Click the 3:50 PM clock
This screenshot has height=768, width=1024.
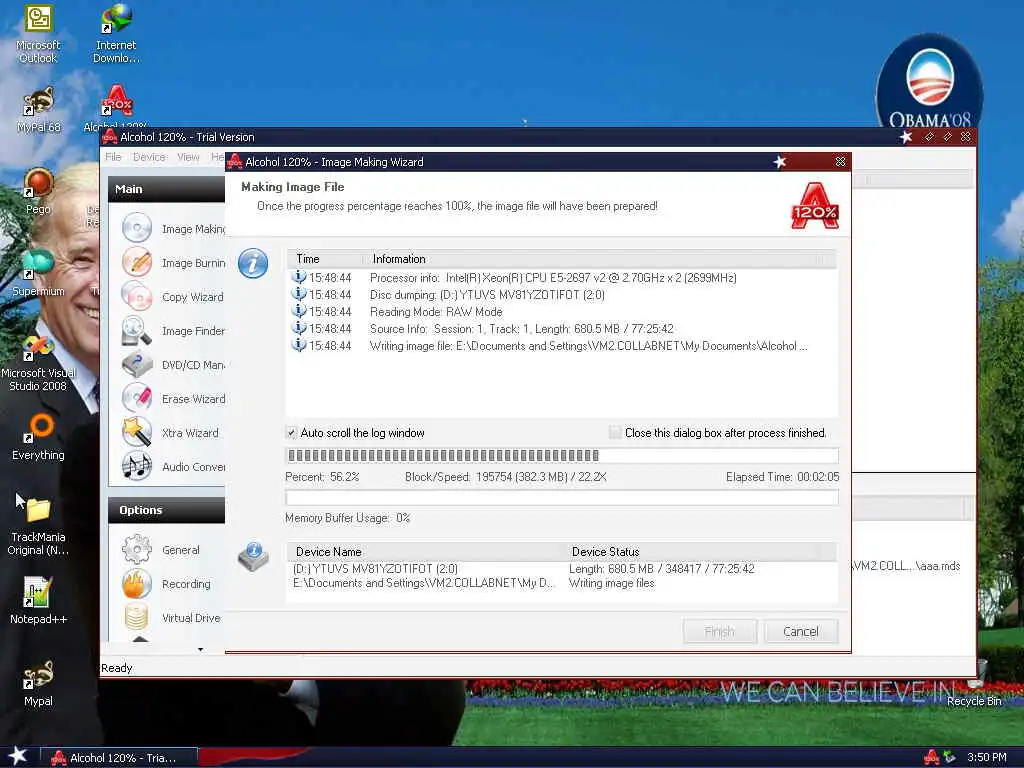click(987, 758)
